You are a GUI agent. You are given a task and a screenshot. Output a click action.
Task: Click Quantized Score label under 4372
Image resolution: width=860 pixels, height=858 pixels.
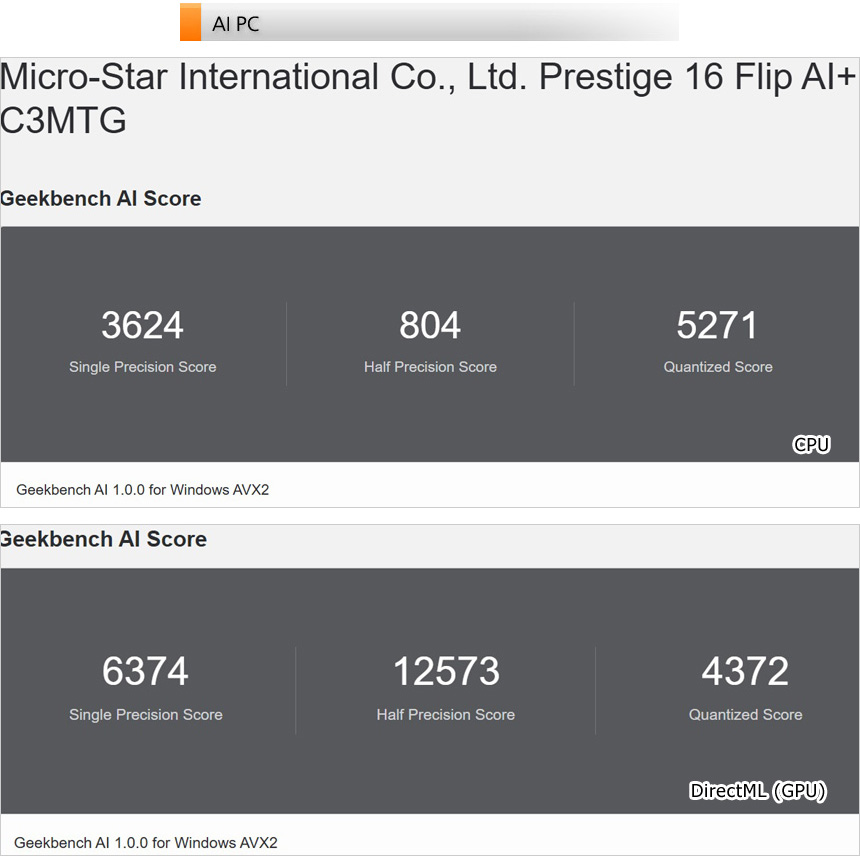coord(745,714)
